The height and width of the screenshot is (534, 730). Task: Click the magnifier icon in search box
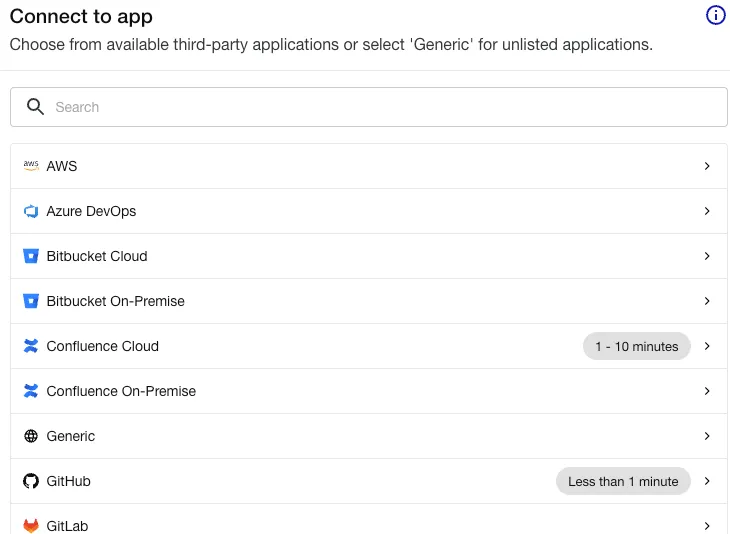[35, 107]
